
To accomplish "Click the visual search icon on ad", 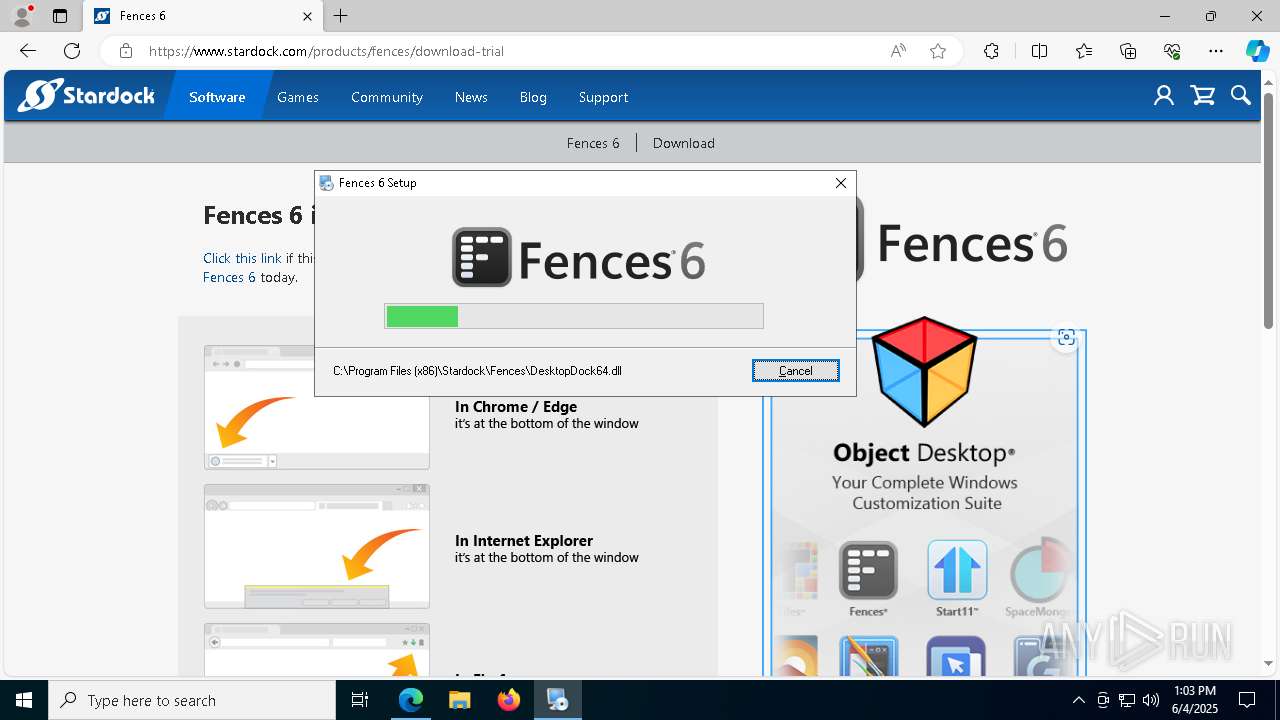I will click(1066, 337).
